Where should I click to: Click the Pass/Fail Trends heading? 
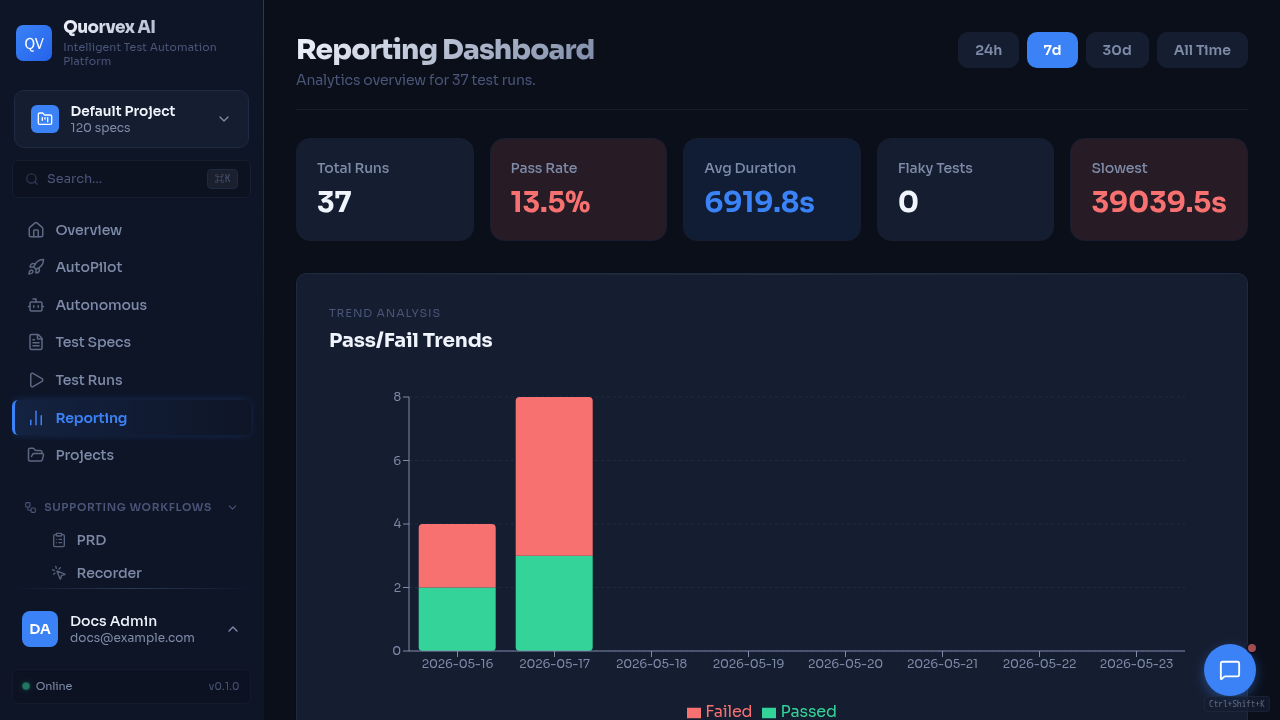click(x=411, y=340)
